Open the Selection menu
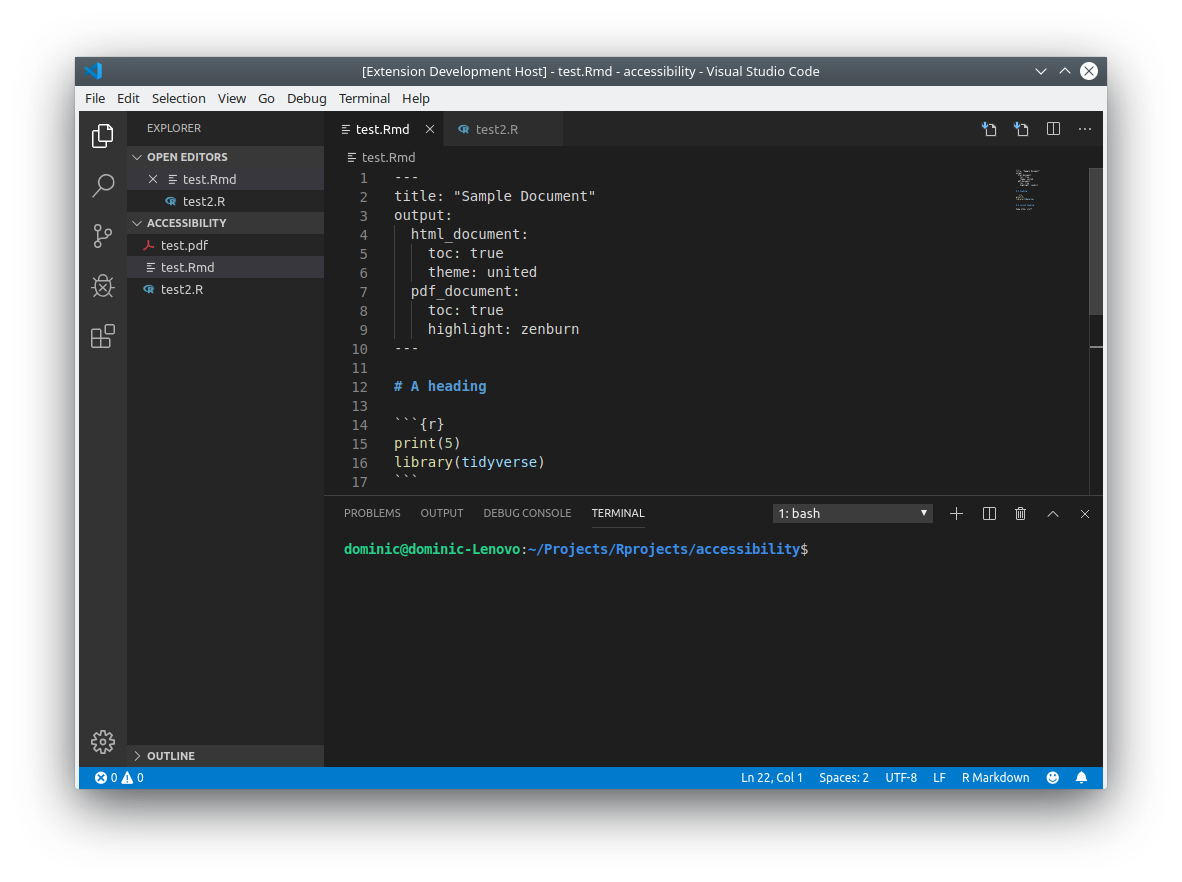Image resolution: width=1182 pixels, height=882 pixels. [179, 99]
